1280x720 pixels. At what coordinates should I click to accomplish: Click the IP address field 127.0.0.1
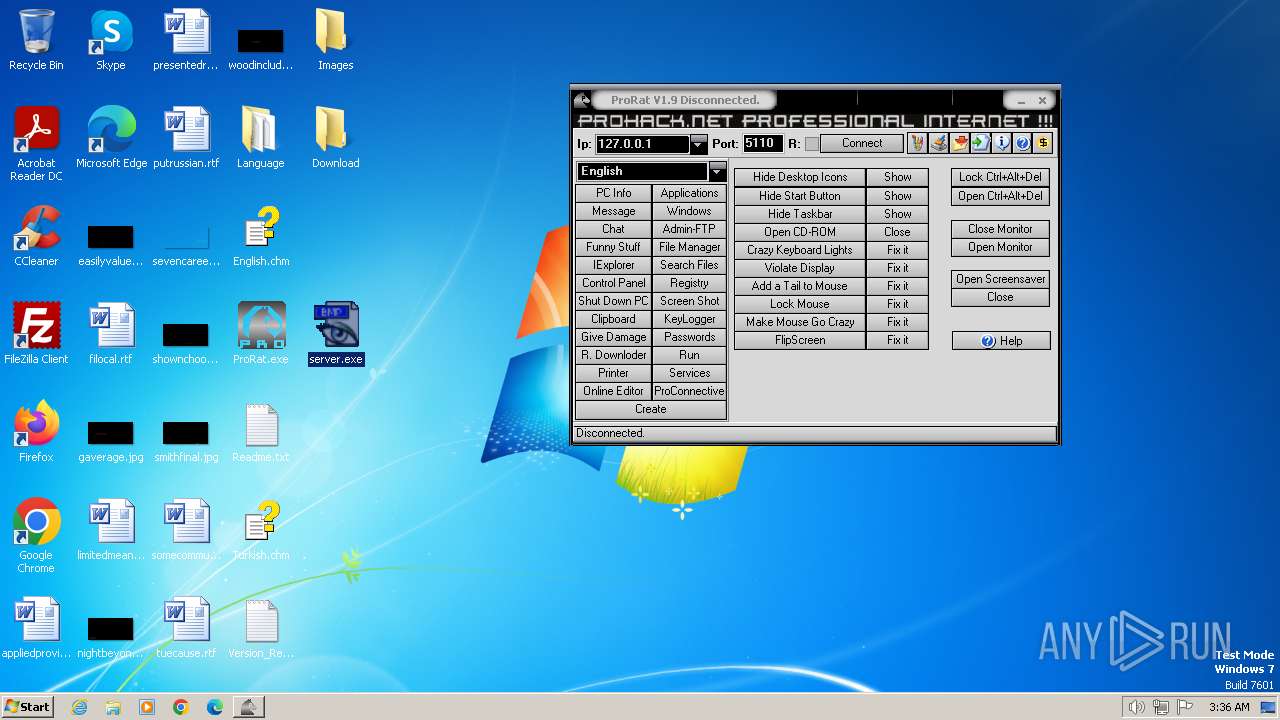coord(643,144)
